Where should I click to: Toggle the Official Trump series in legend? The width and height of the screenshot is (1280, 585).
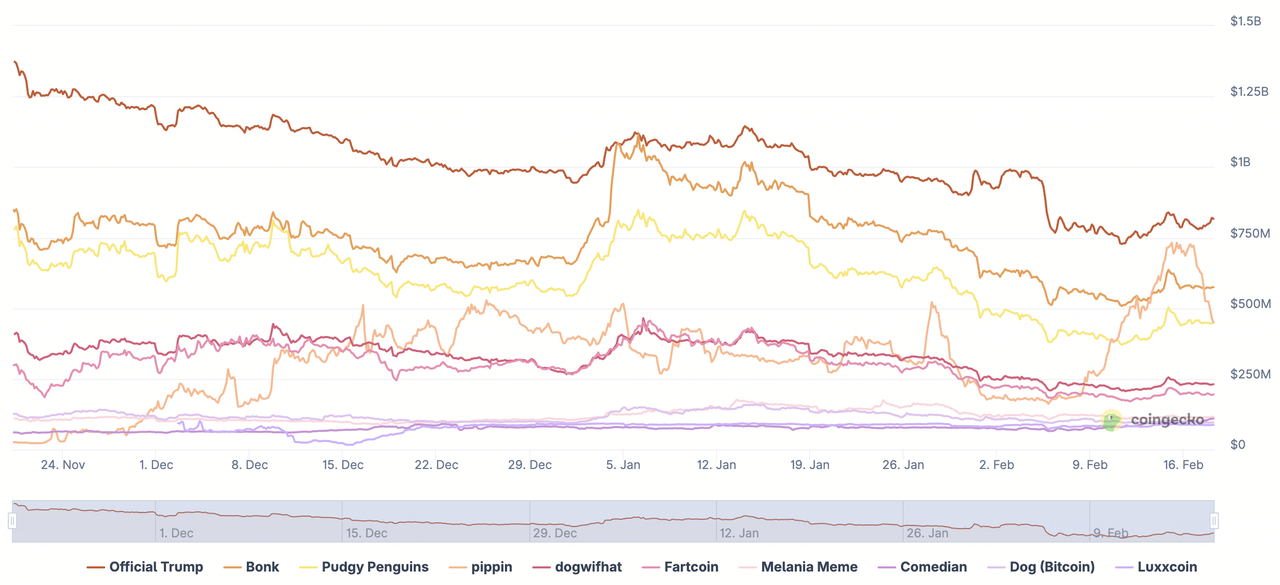click(156, 567)
